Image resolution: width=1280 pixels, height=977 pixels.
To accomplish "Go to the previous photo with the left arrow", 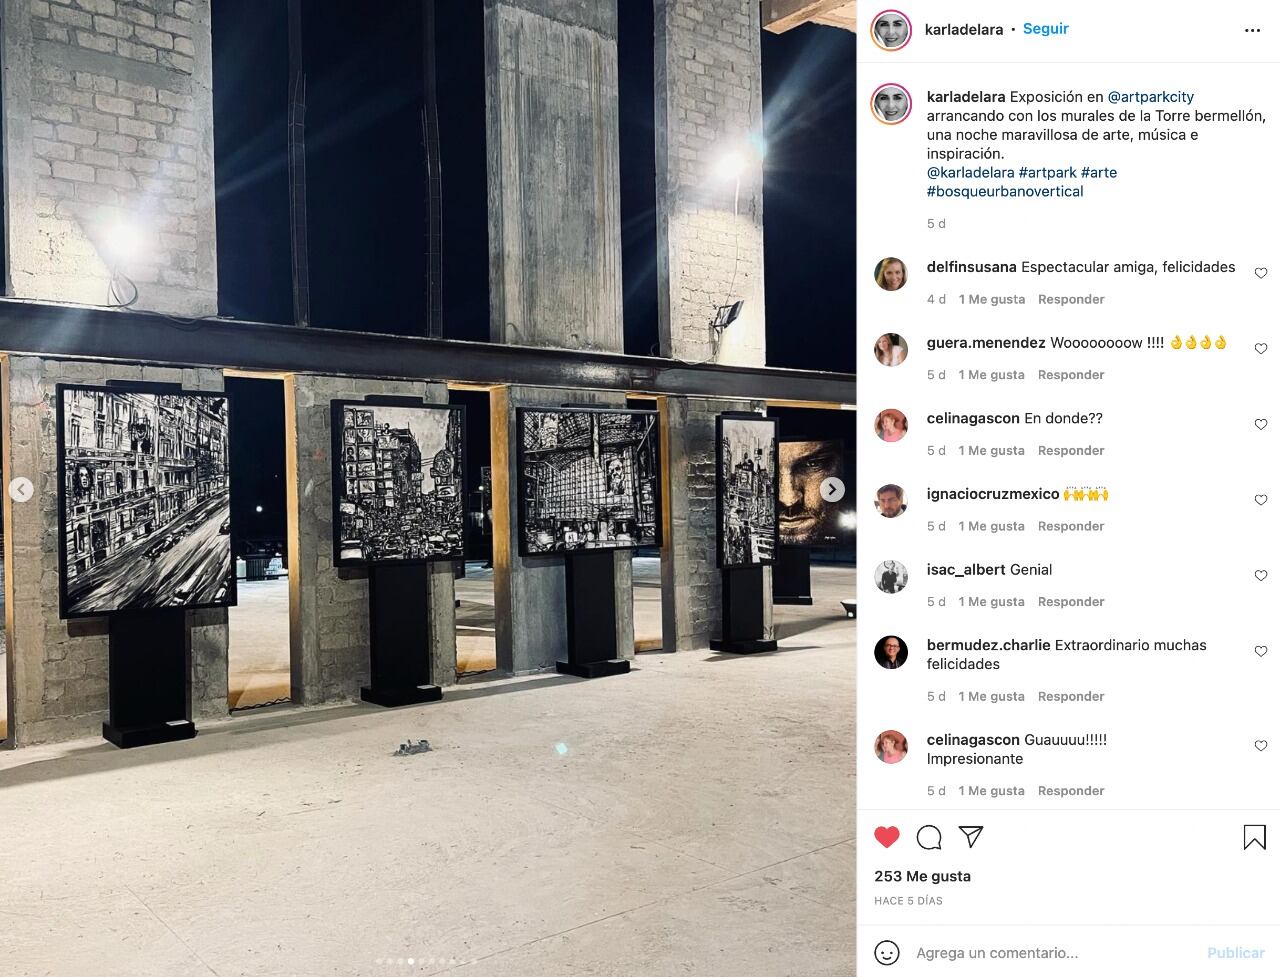I will [x=21, y=489].
